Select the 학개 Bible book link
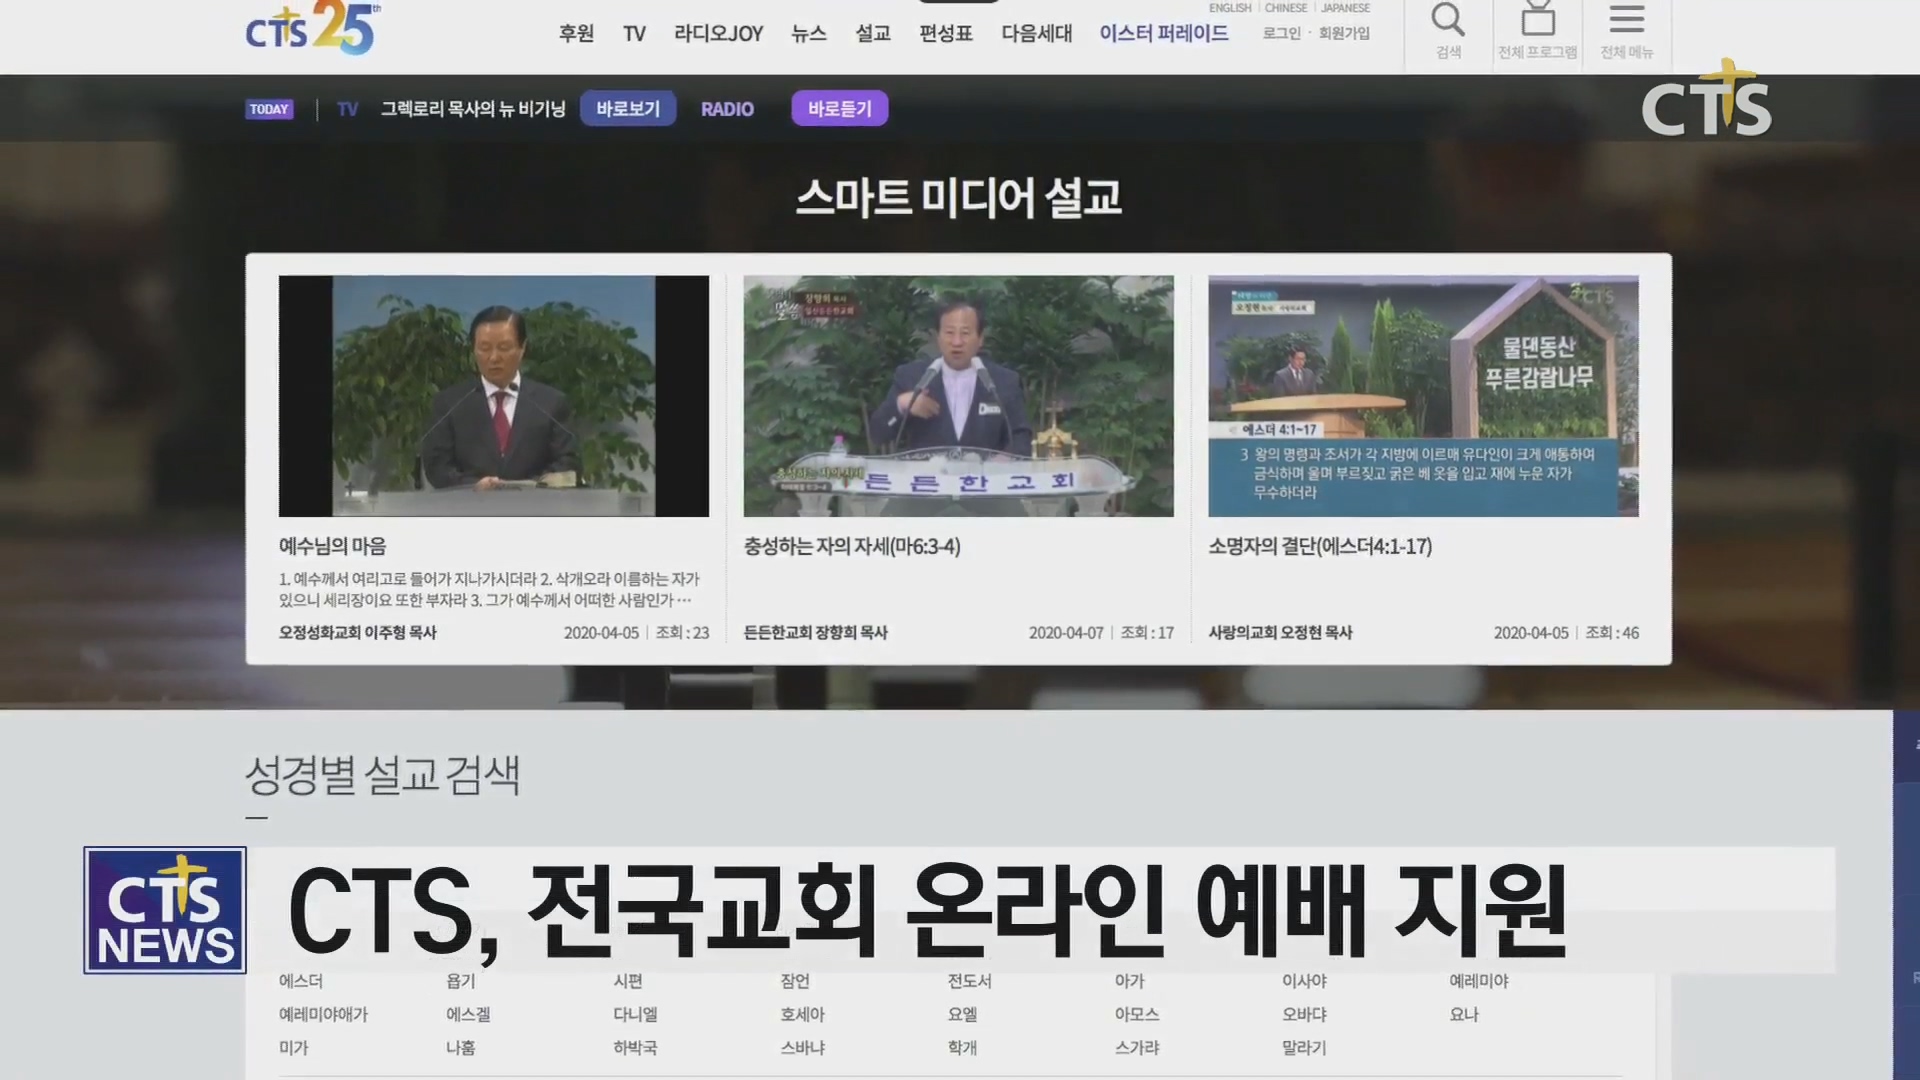1920x1080 pixels. point(963,1047)
